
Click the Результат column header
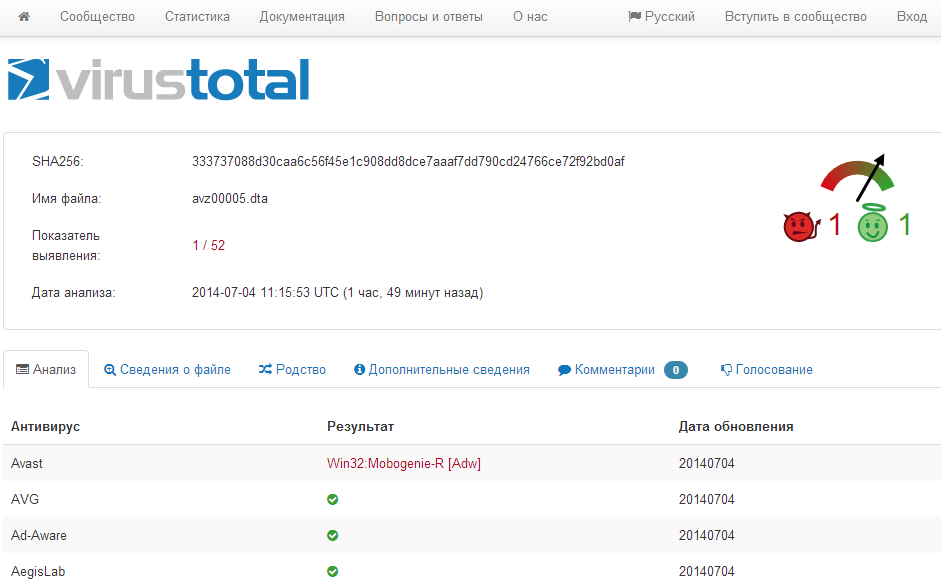(360, 427)
